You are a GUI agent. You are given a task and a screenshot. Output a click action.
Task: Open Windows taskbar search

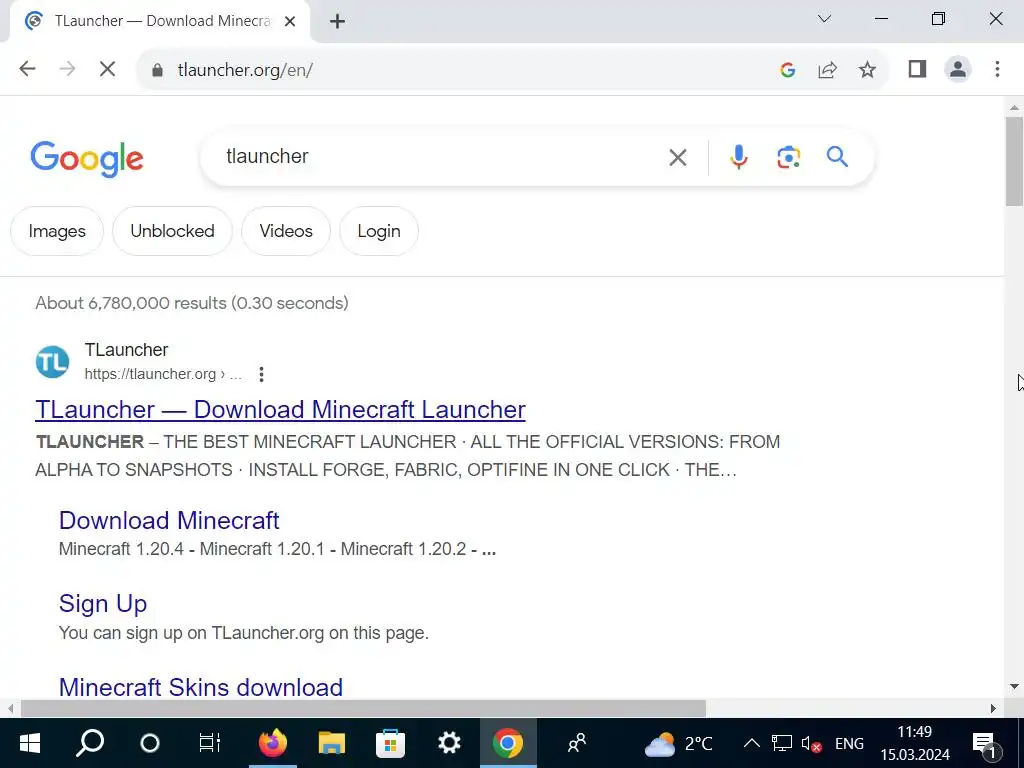pyautogui.click(x=90, y=743)
